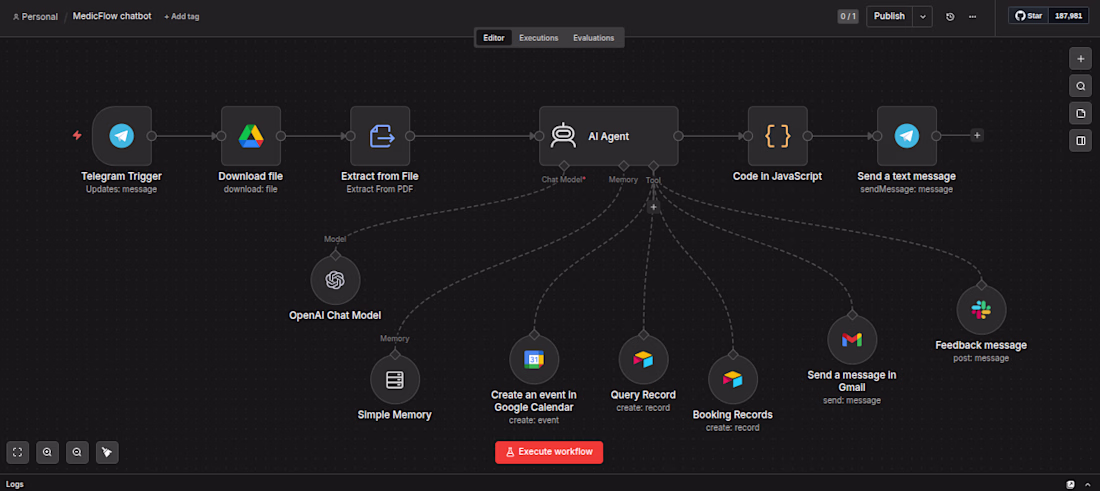
Task: Click the Logs label at the bottom
Action: tap(14, 484)
